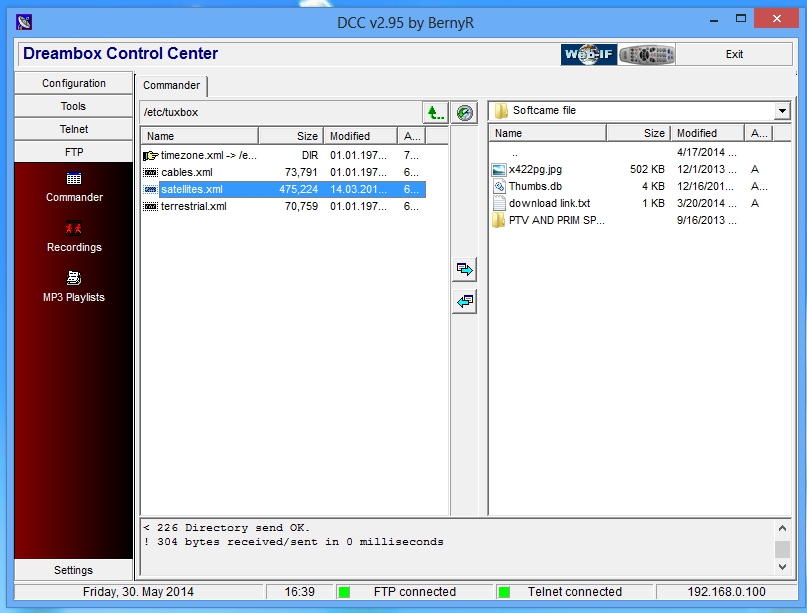Click the 3/20/2014 modified date

706,203
